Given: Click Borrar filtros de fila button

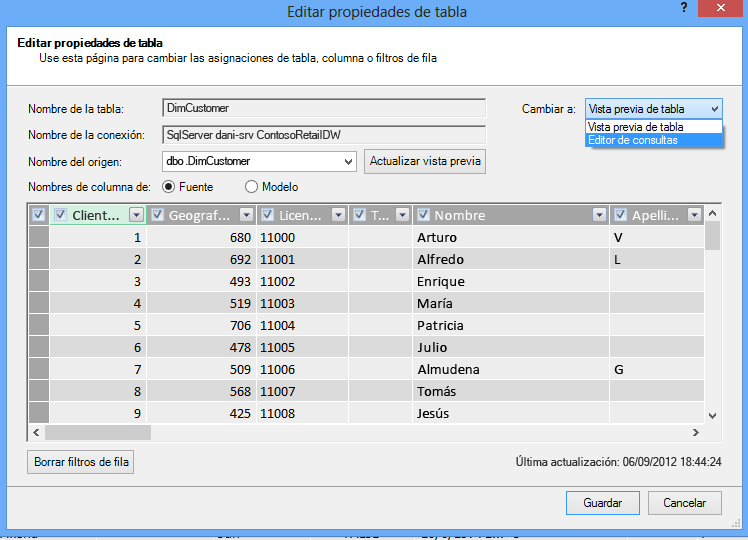Looking at the screenshot, I should tap(81, 462).
